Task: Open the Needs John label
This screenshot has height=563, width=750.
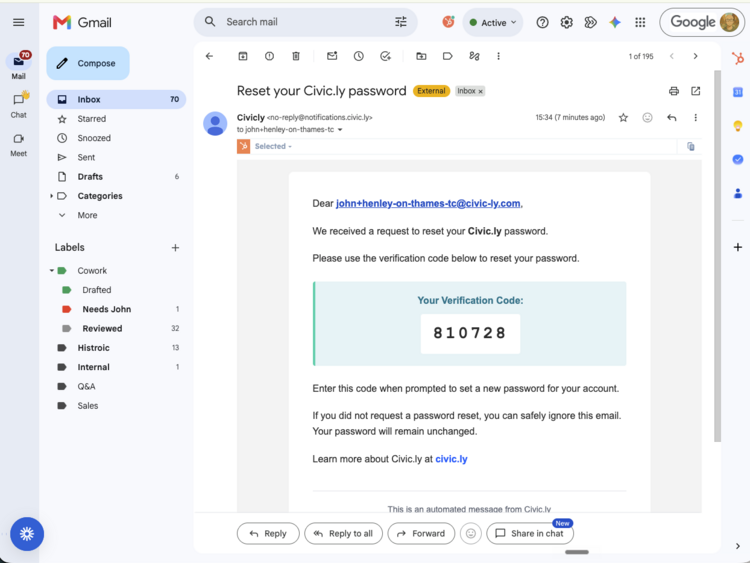Action: [x=116, y=309]
